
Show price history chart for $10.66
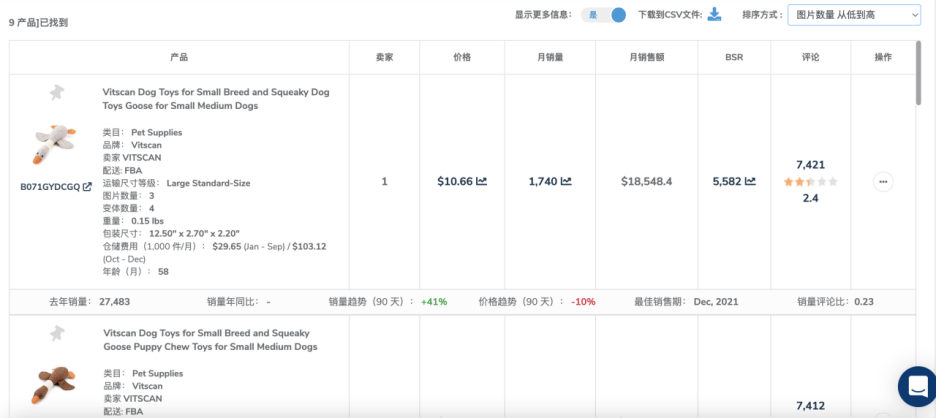click(481, 182)
